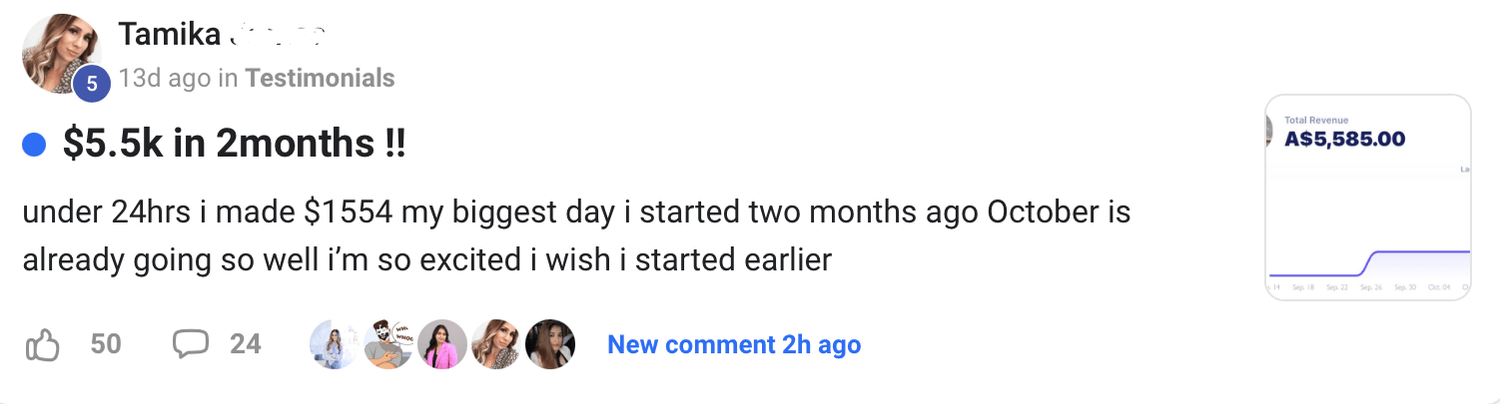Image resolution: width=1500 pixels, height=404 pixels.
Task: Click the level 5 badge on avatar
Action: pyautogui.click(x=92, y=84)
